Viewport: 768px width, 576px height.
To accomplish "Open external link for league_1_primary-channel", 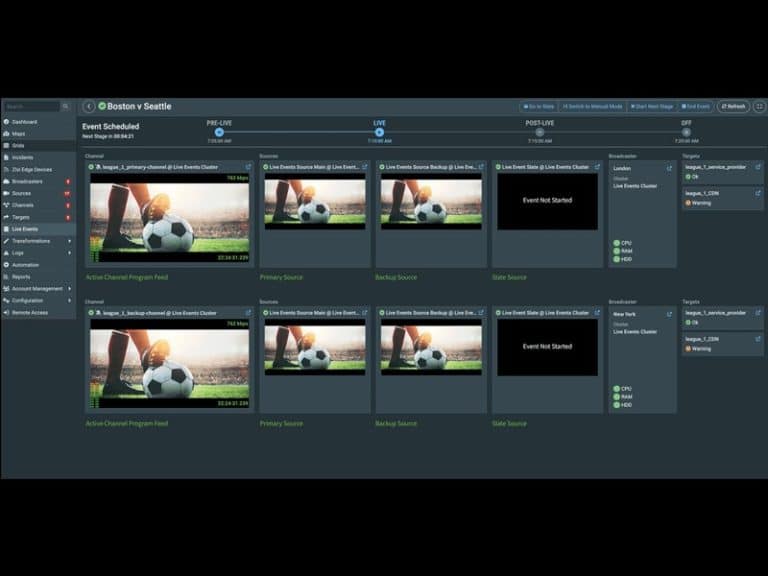I will [248, 167].
